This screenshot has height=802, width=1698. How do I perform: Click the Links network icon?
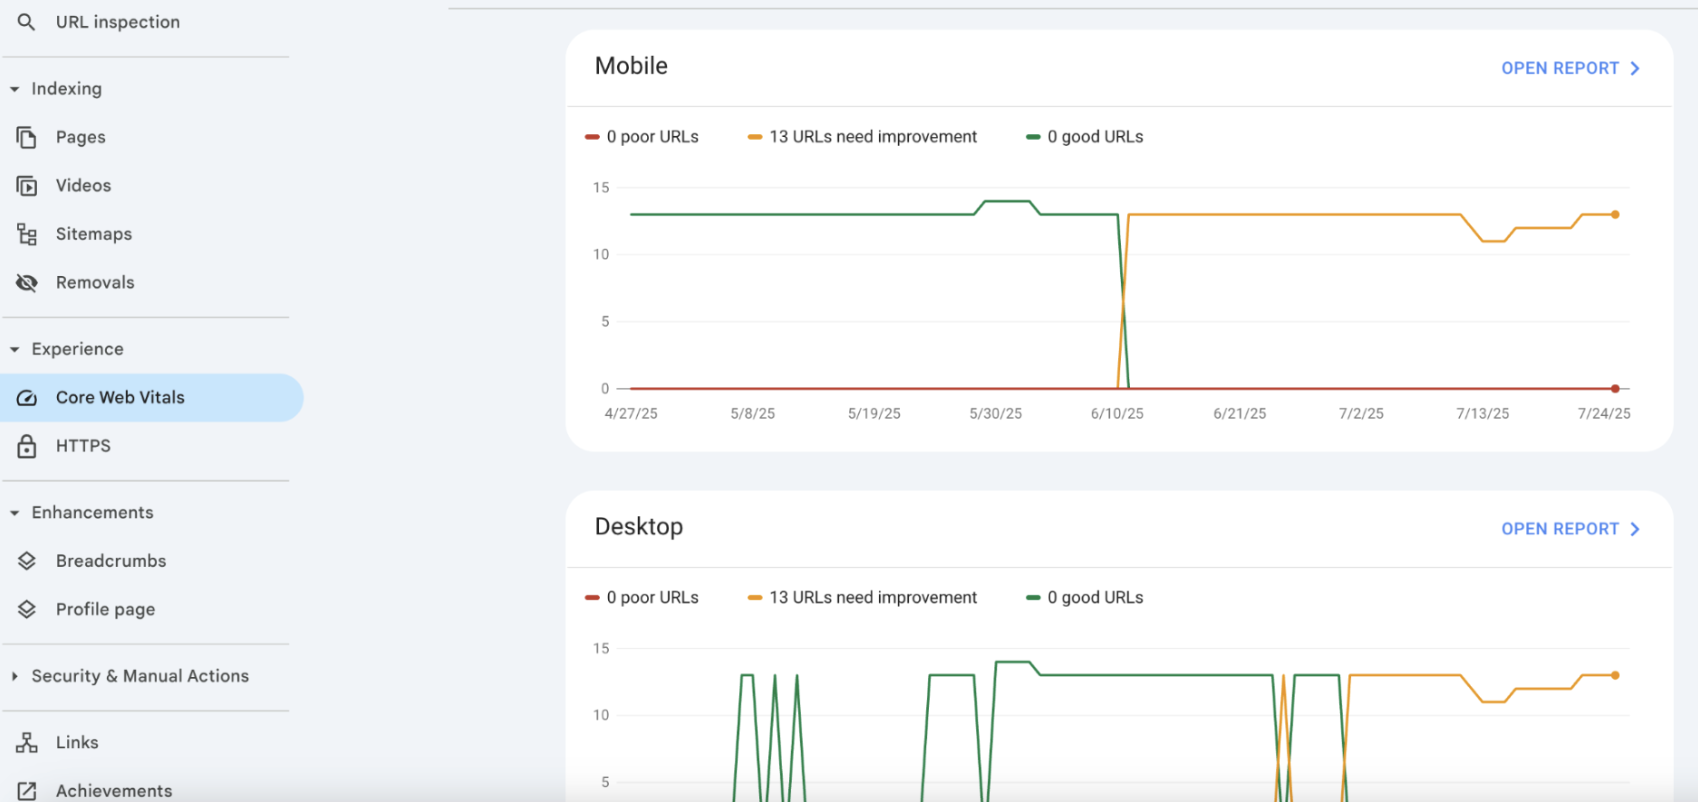[27, 742]
